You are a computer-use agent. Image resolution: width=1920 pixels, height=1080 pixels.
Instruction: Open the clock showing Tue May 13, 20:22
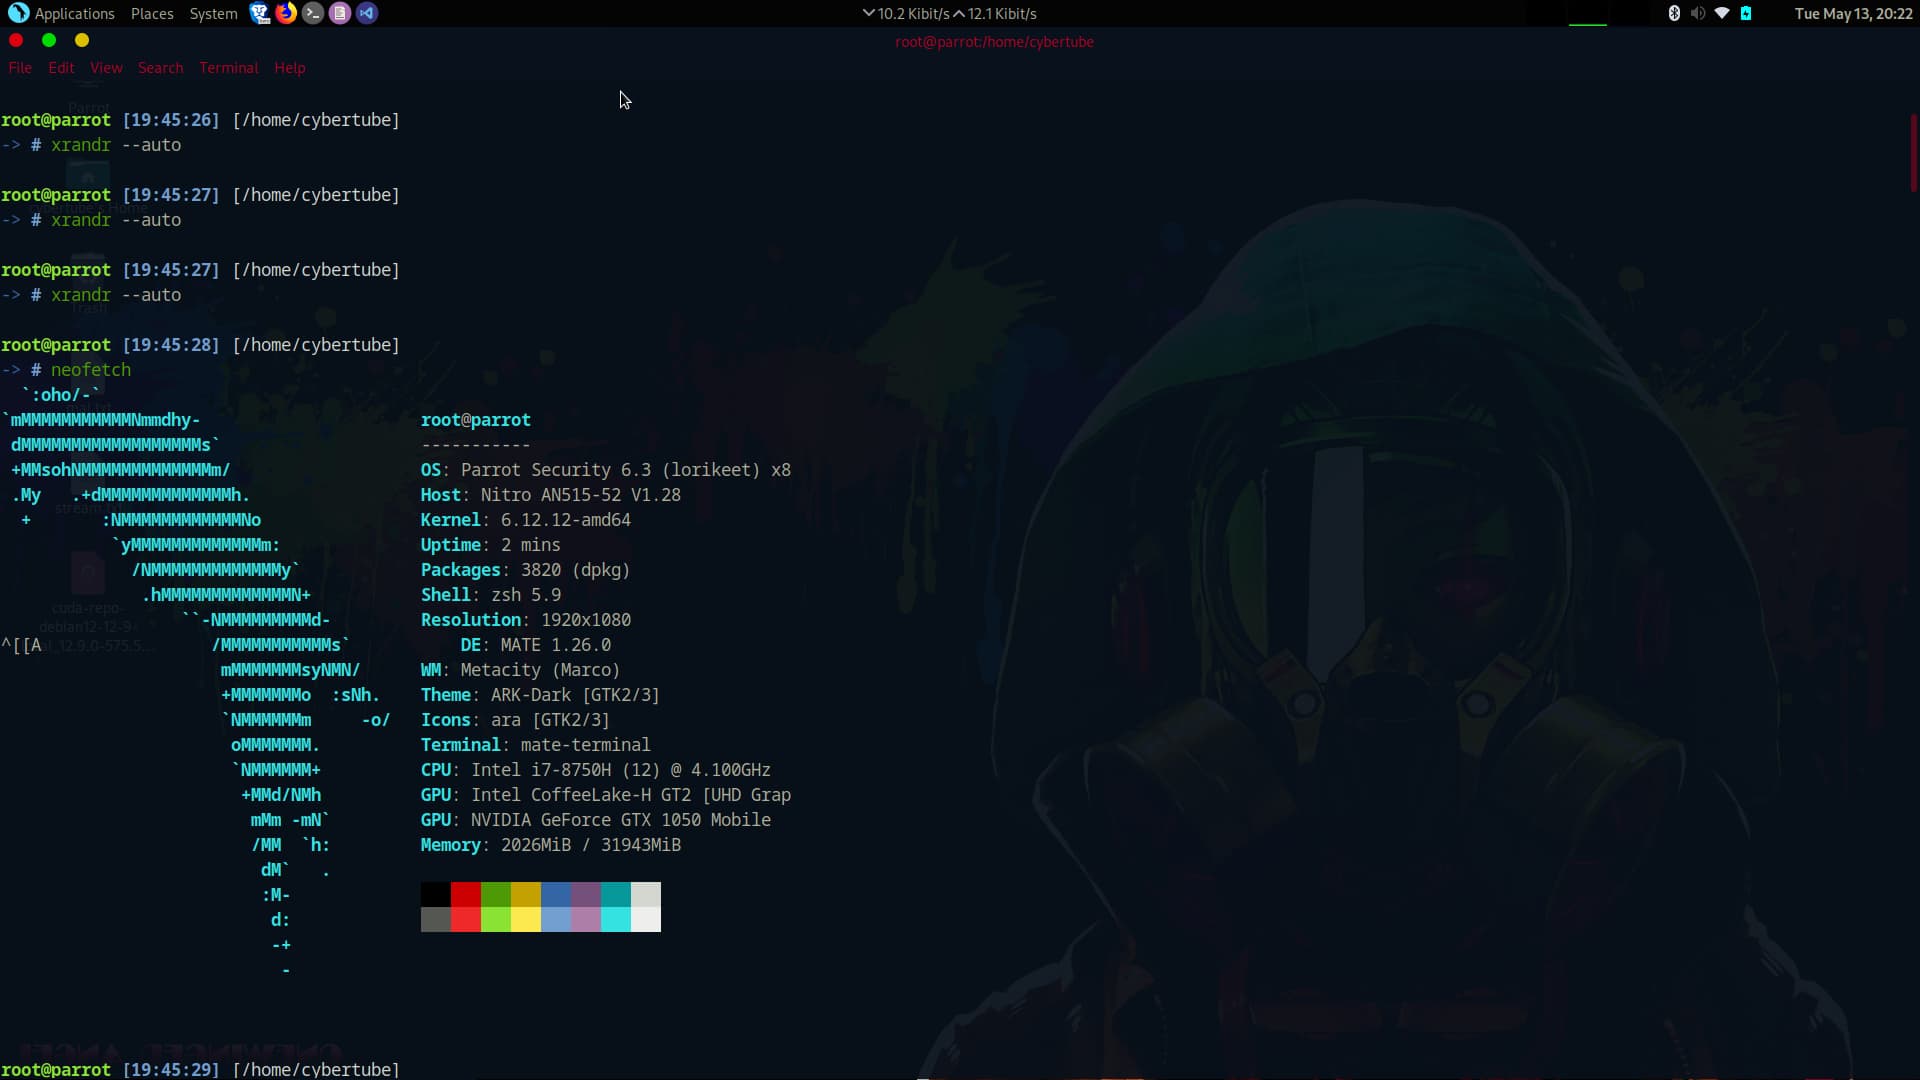(1853, 13)
